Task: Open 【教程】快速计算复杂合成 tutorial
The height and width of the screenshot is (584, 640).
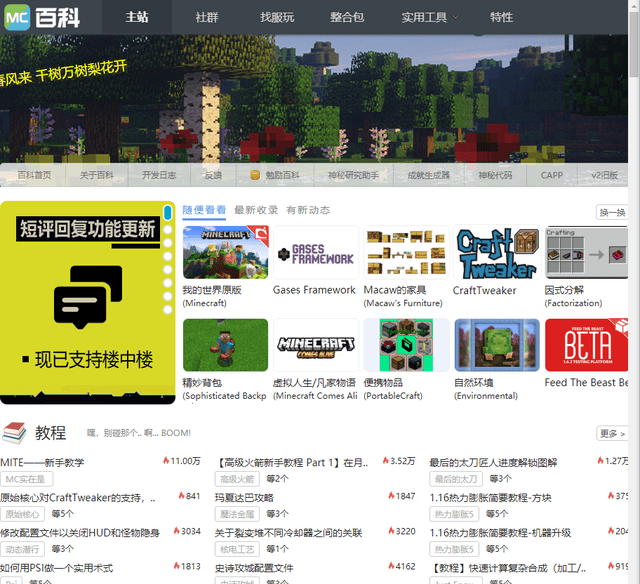Action: click(x=508, y=568)
